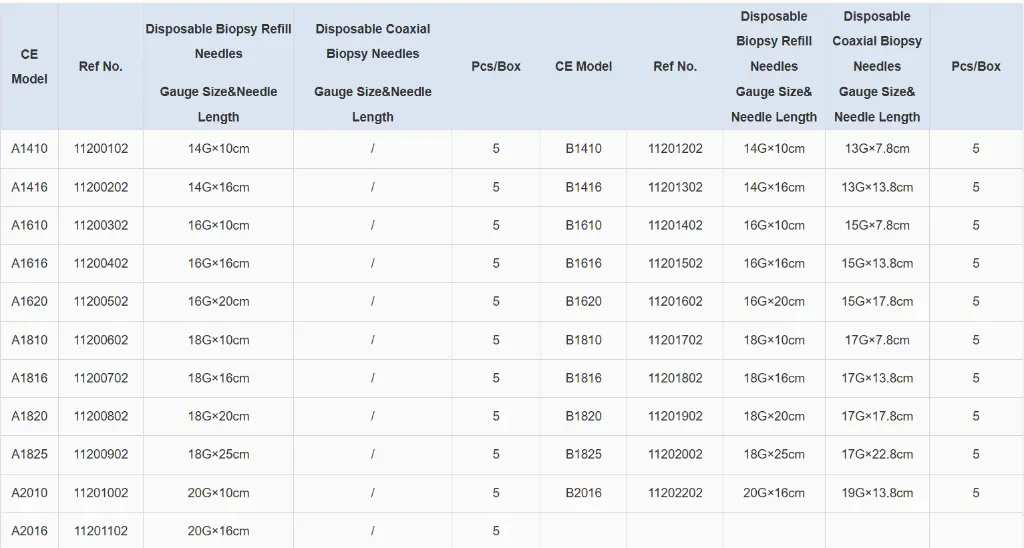Viewport: 1024px width, 548px height.
Task: Click the B1620 model cell
Action: 583,301
